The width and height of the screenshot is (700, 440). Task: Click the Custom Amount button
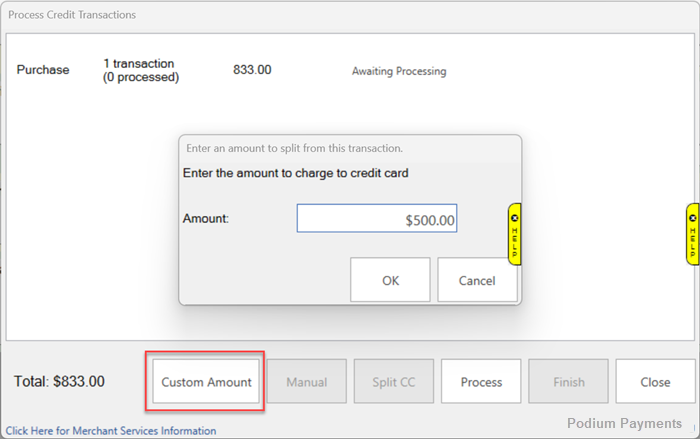(207, 382)
